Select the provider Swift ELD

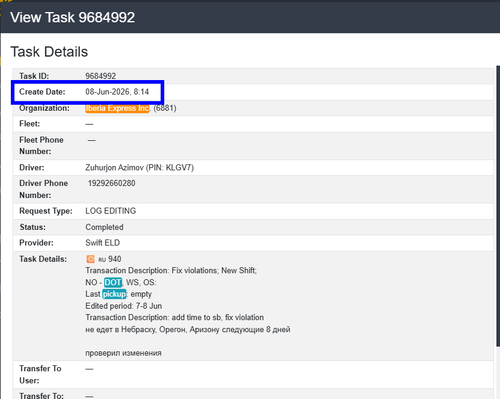tap(103, 243)
